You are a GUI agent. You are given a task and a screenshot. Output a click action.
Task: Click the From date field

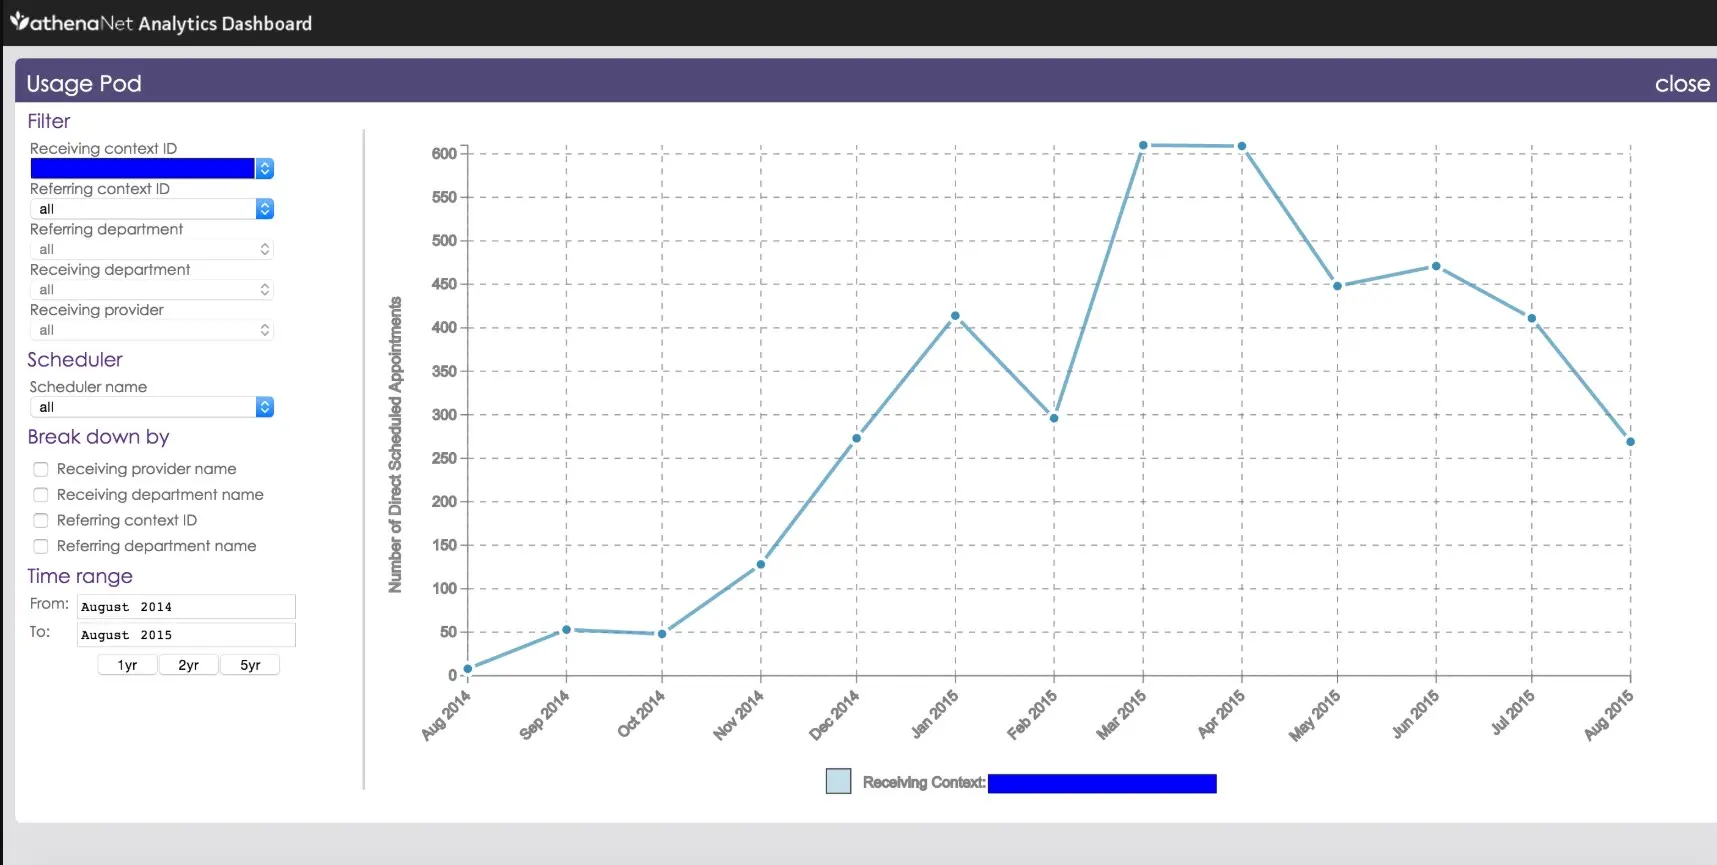(x=186, y=607)
